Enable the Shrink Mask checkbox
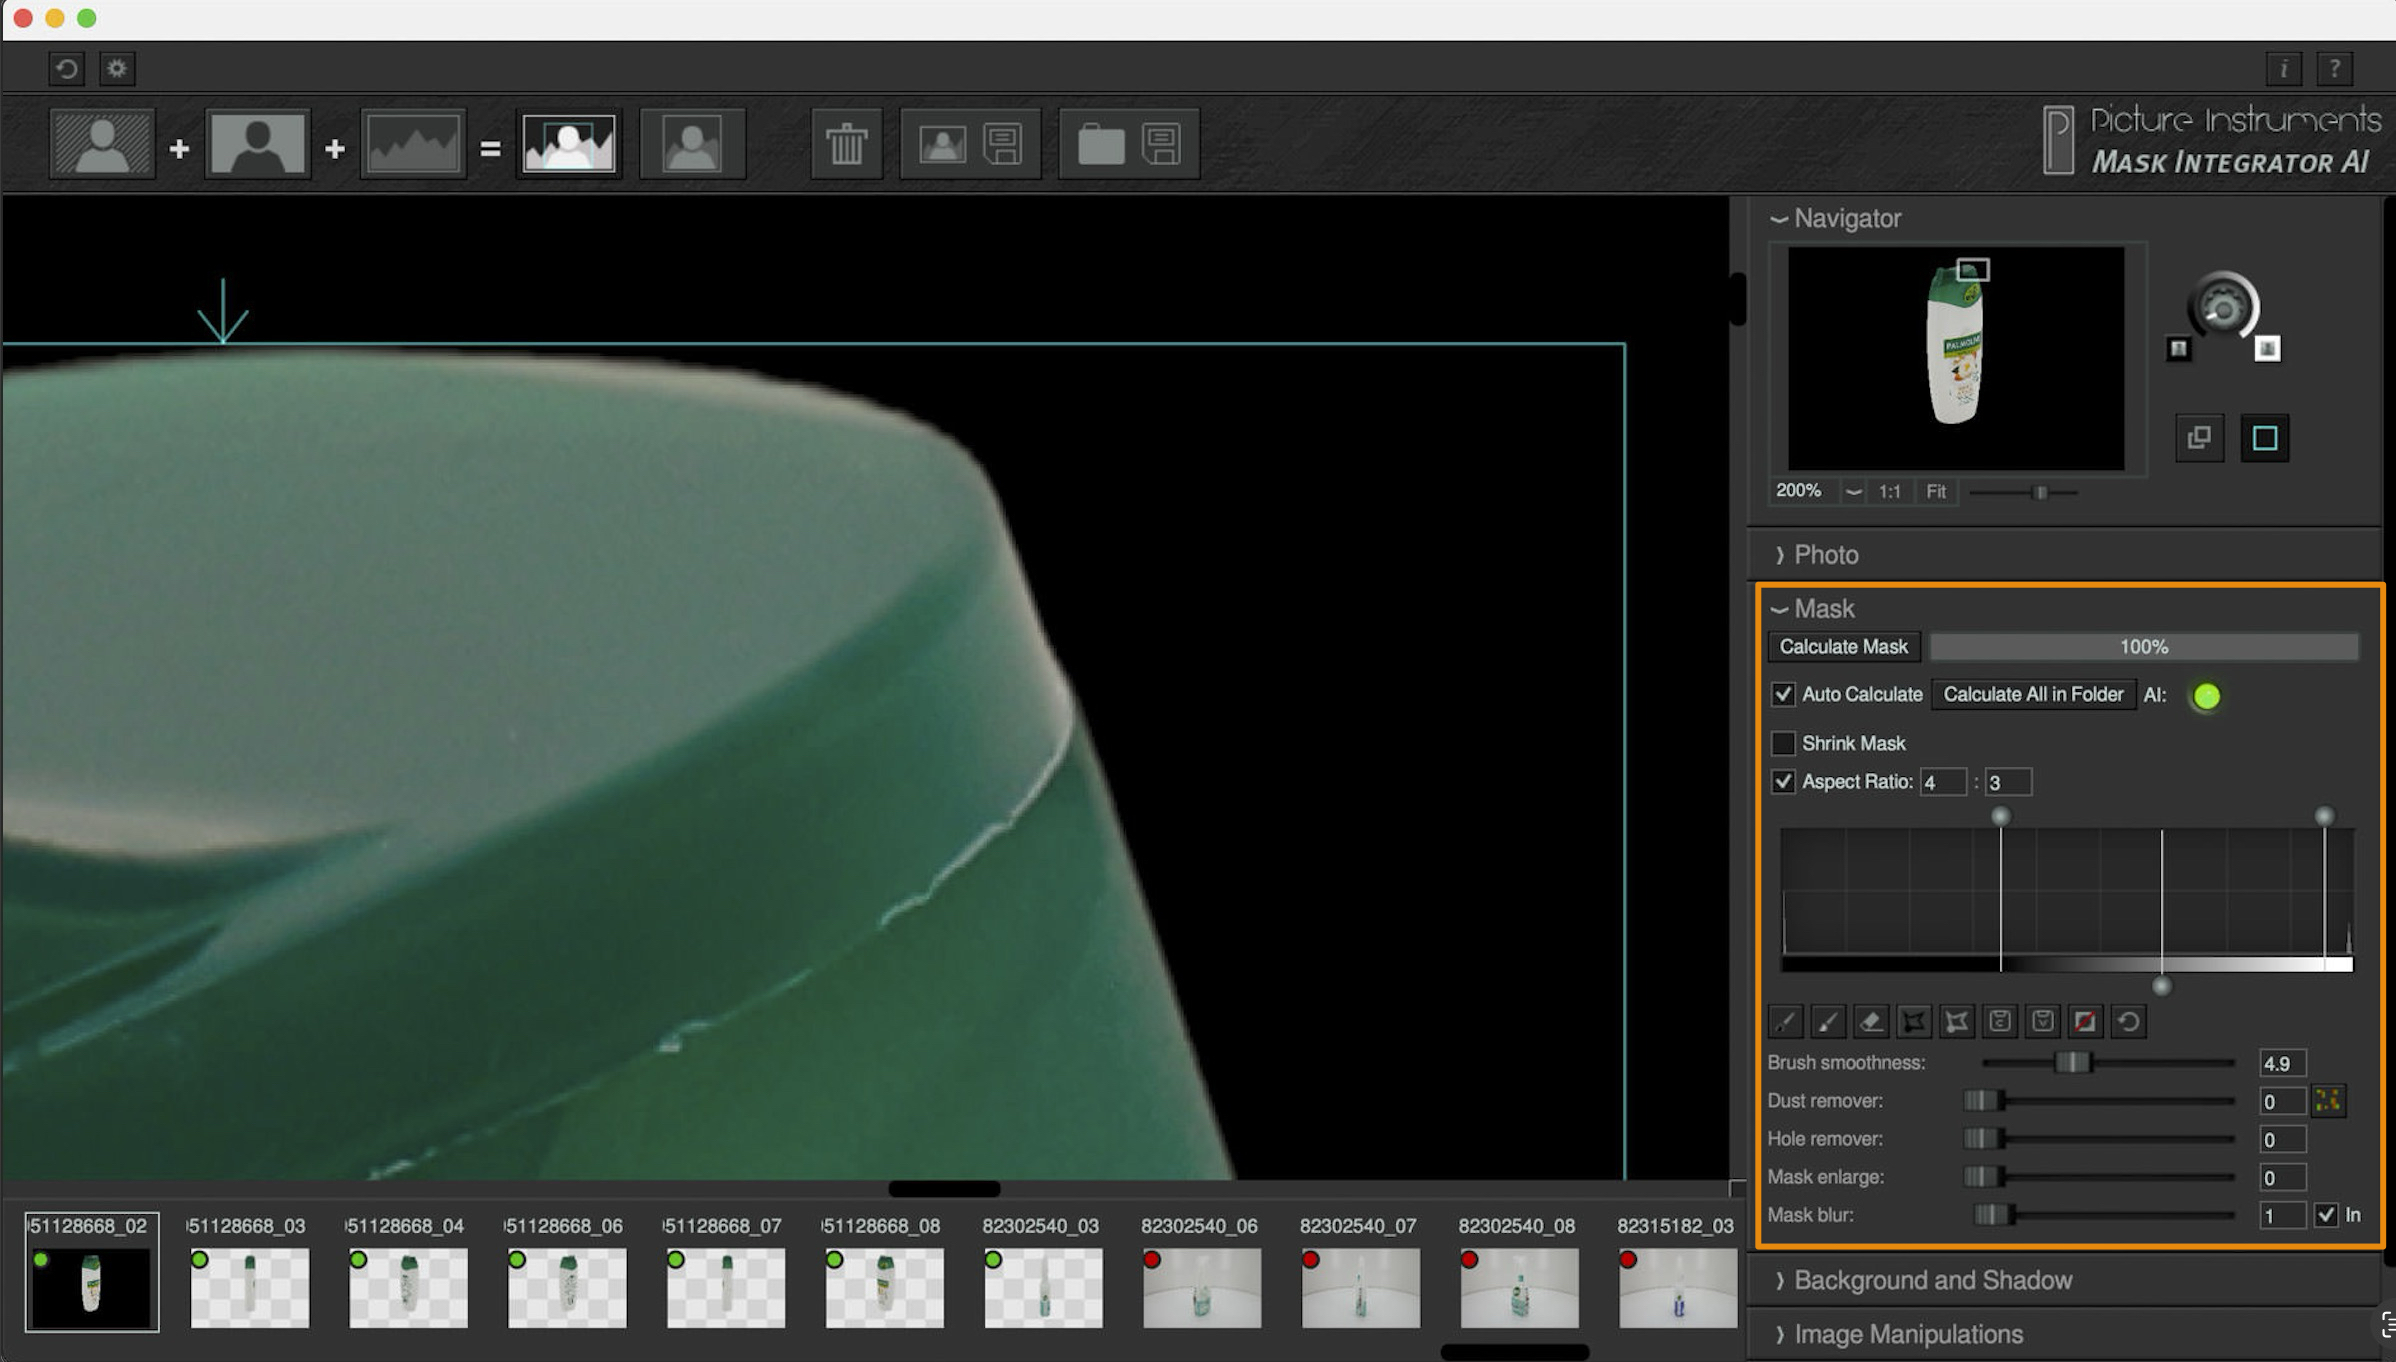 tap(1783, 743)
